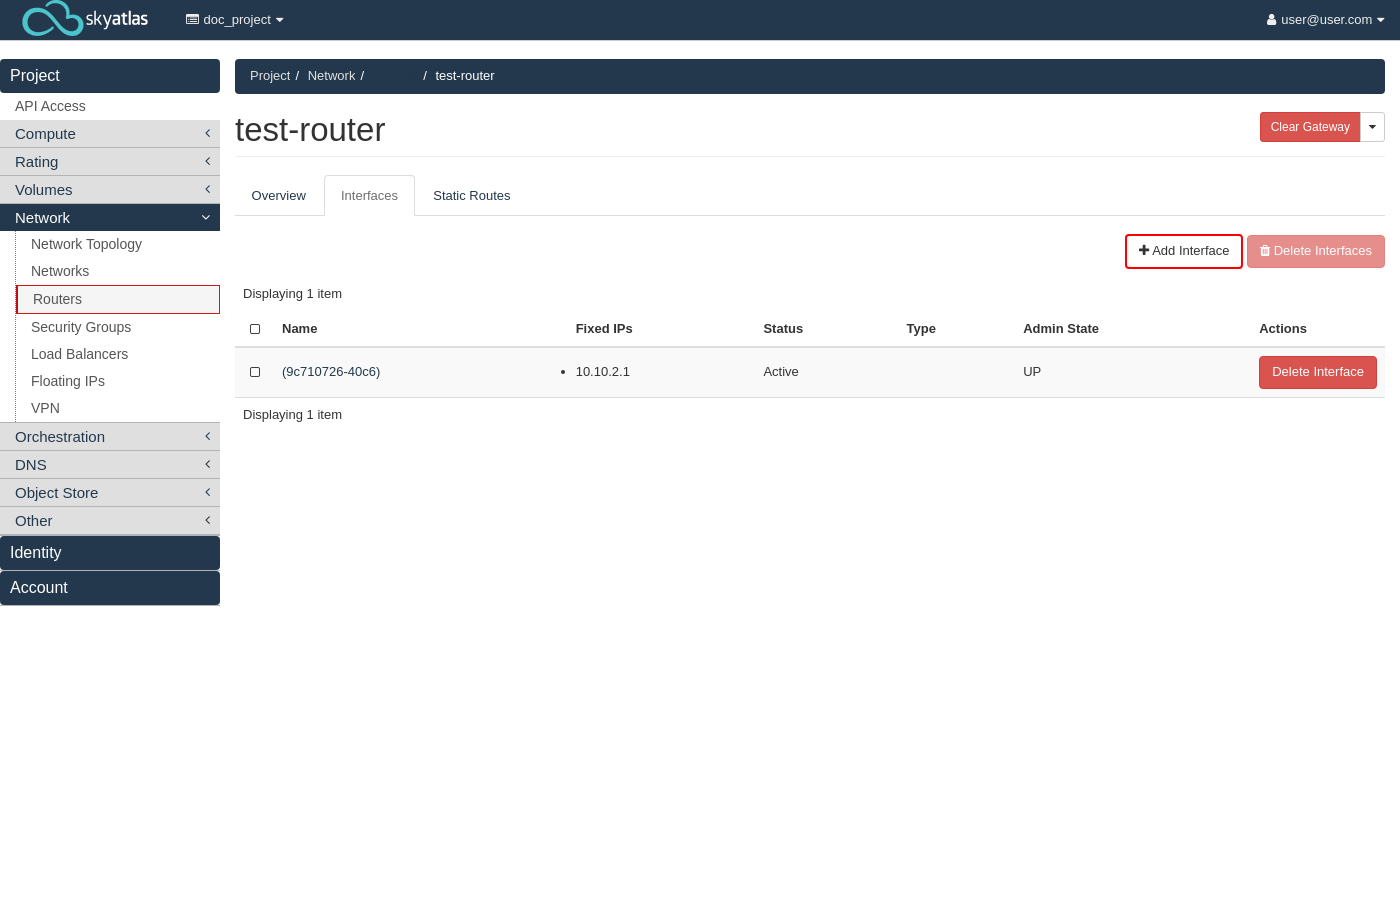Collapse the Network section chevron
The height and width of the screenshot is (900, 1400).
[206, 218]
